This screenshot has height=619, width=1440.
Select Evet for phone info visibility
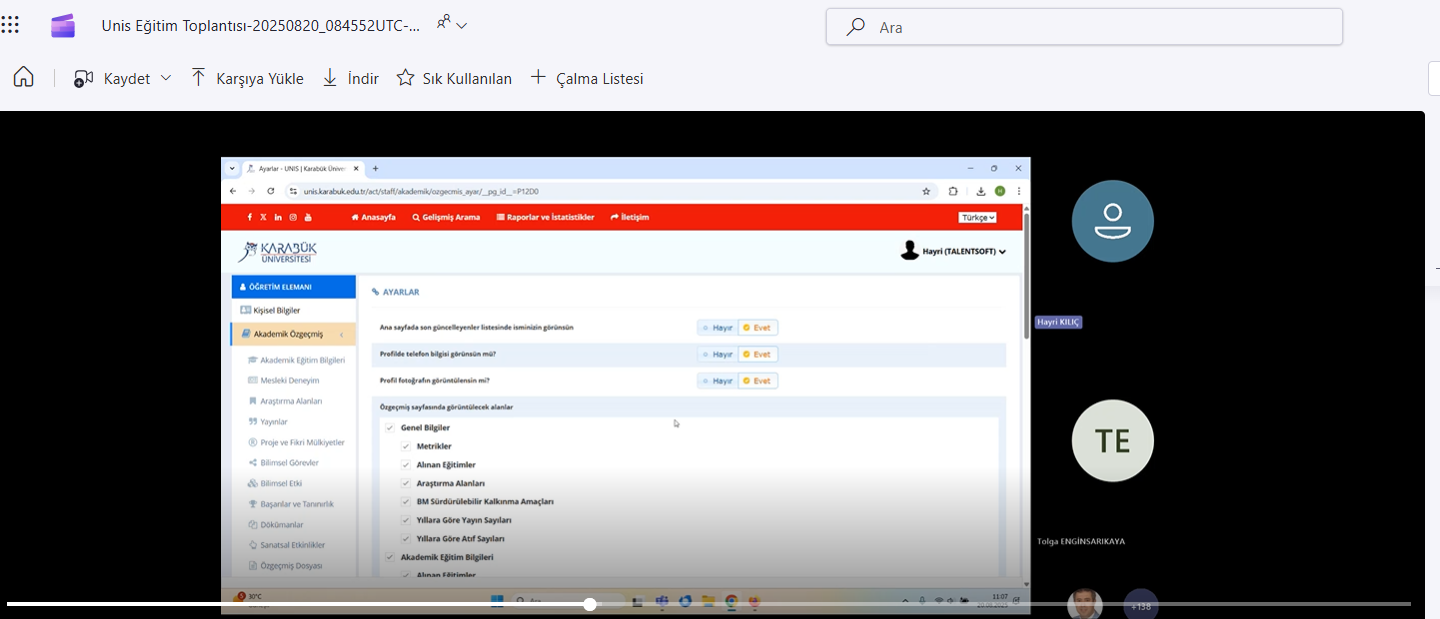click(x=757, y=354)
